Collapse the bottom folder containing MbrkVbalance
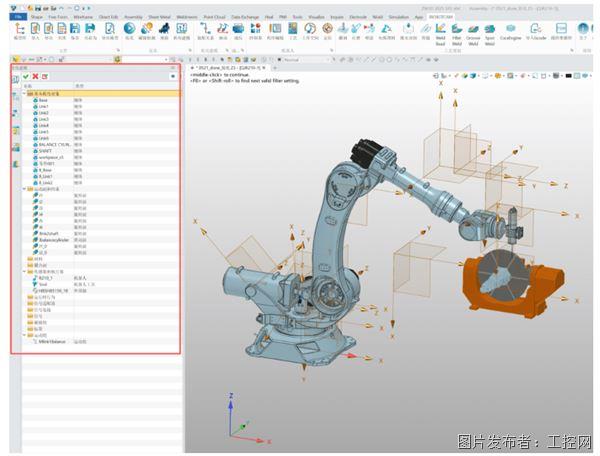This screenshot has height=456, width=600. pos(24,335)
